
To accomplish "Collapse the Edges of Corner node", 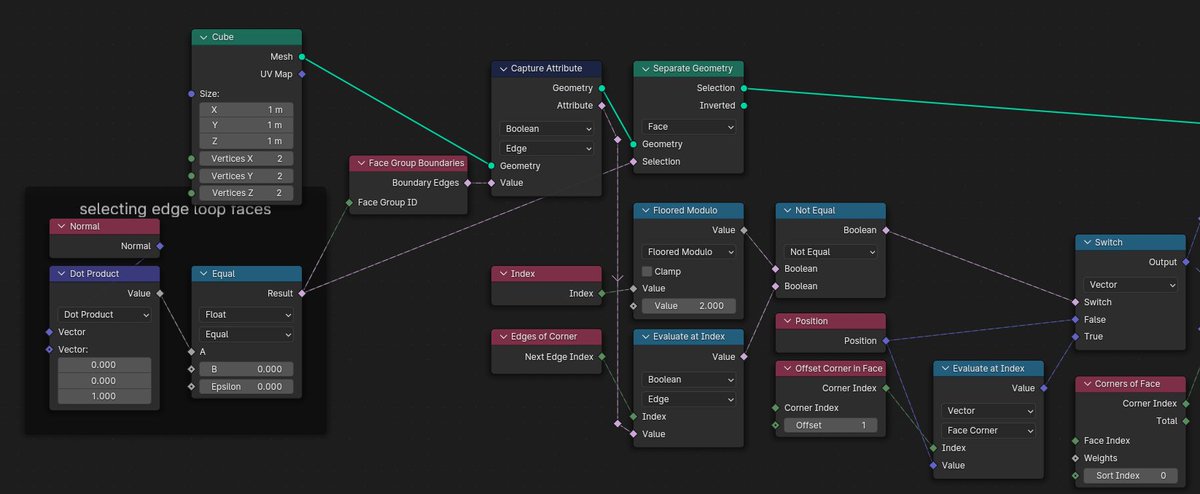I will coord(502,337).
